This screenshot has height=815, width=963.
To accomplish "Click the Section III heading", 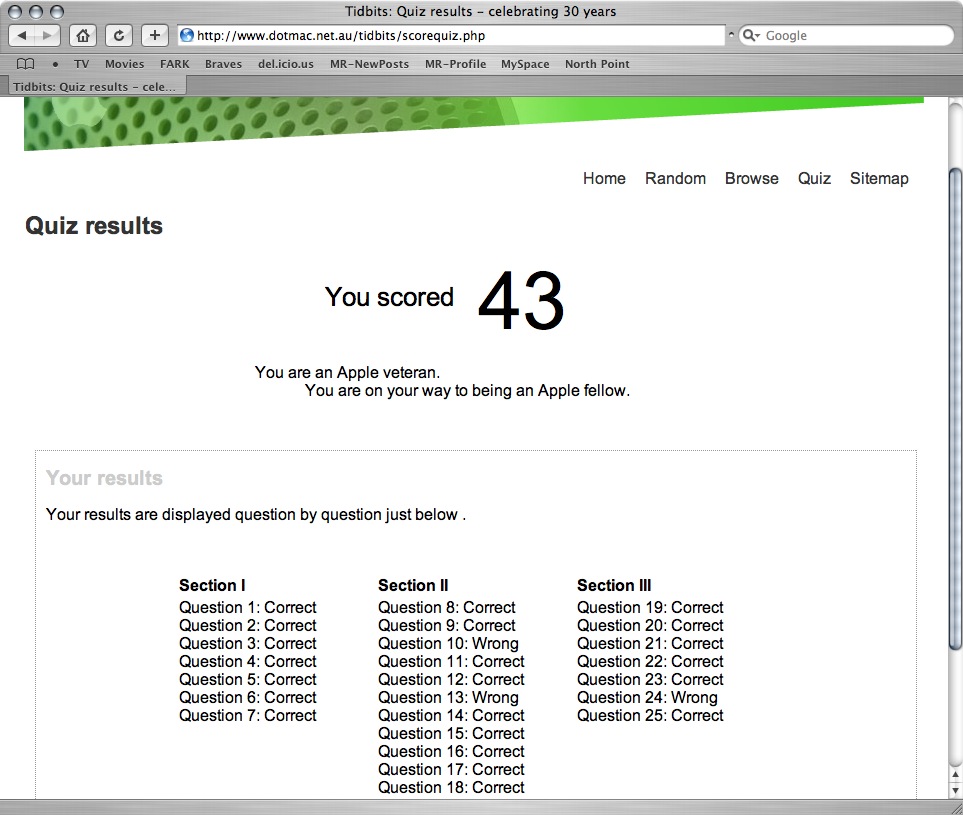I will pyautogui.click(x=614, y=585).
